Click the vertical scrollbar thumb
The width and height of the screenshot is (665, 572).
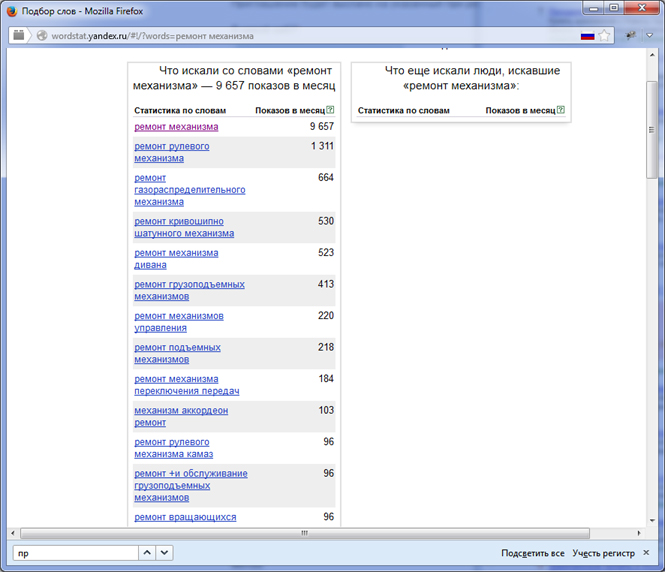click(652, 130)
